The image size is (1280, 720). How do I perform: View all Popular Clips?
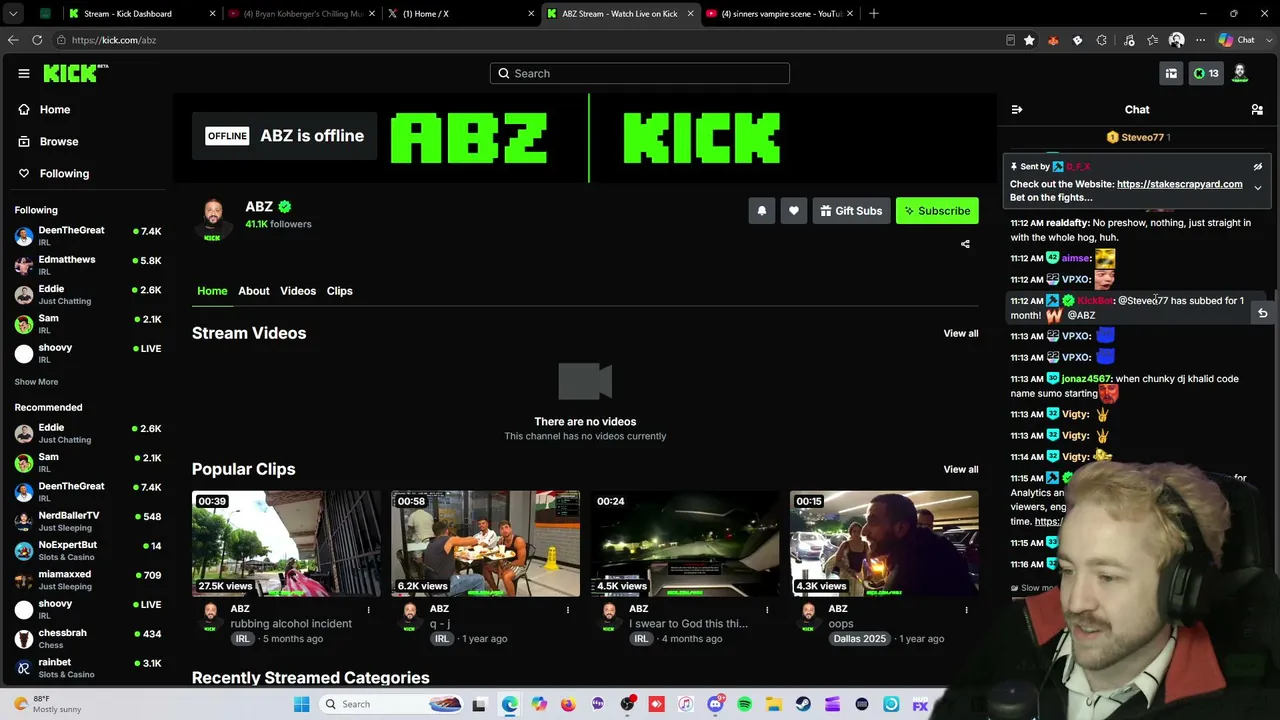tap(961, 469)
